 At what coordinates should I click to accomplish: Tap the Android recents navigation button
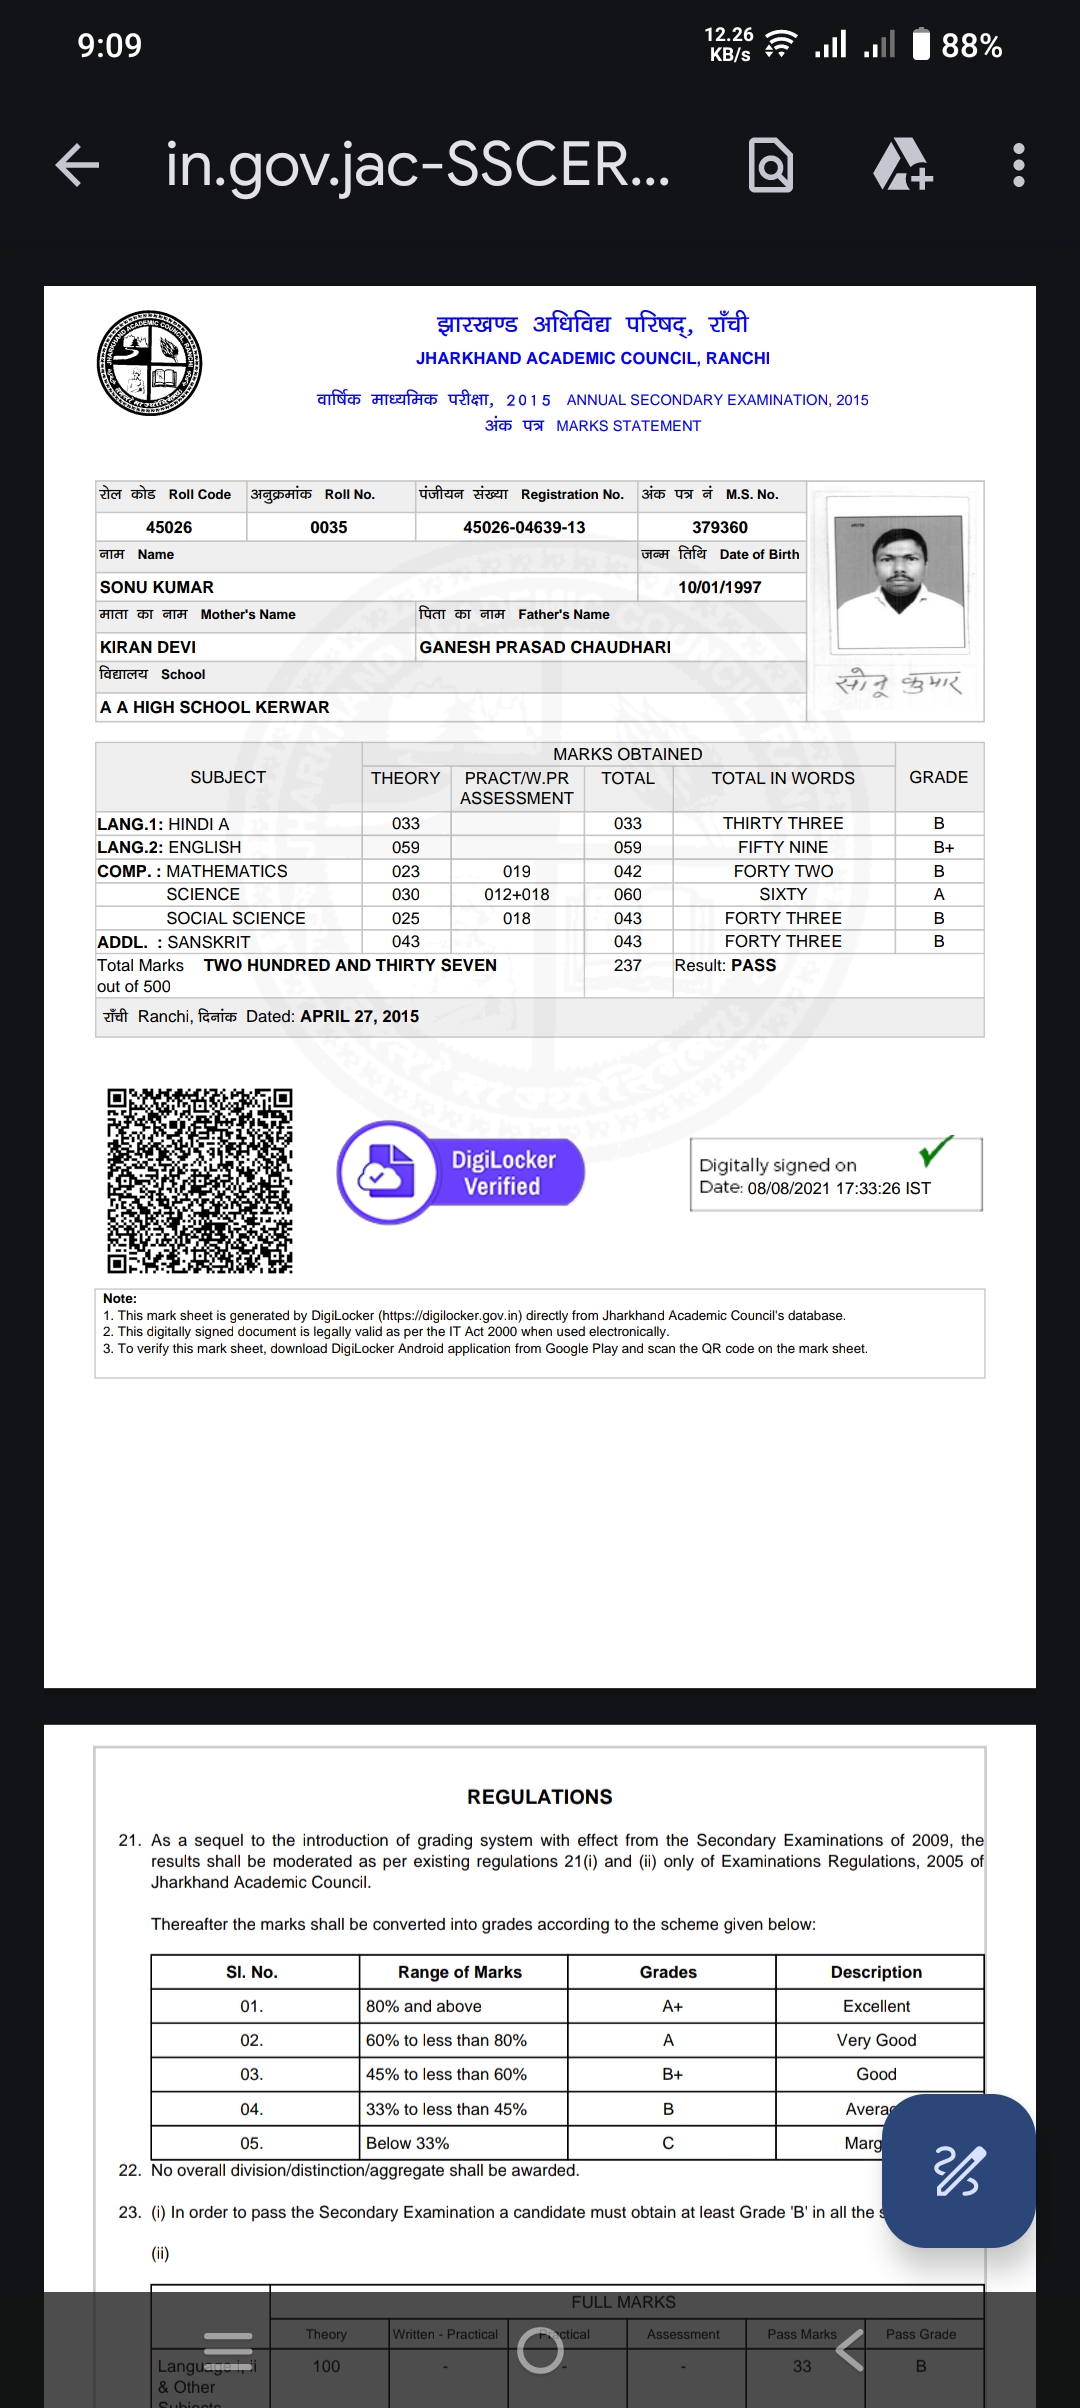(228, 2349)
